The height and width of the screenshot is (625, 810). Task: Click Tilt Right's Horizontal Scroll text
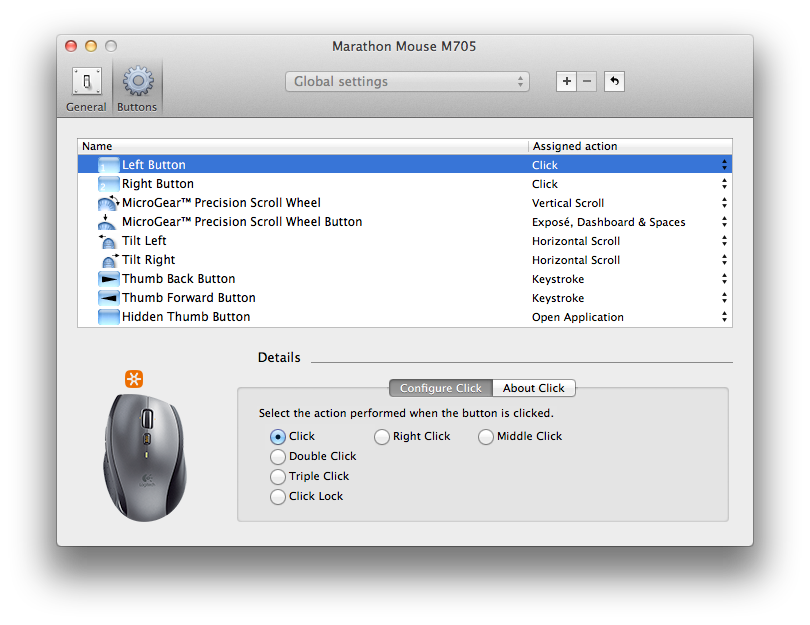[x=576, y=260]
